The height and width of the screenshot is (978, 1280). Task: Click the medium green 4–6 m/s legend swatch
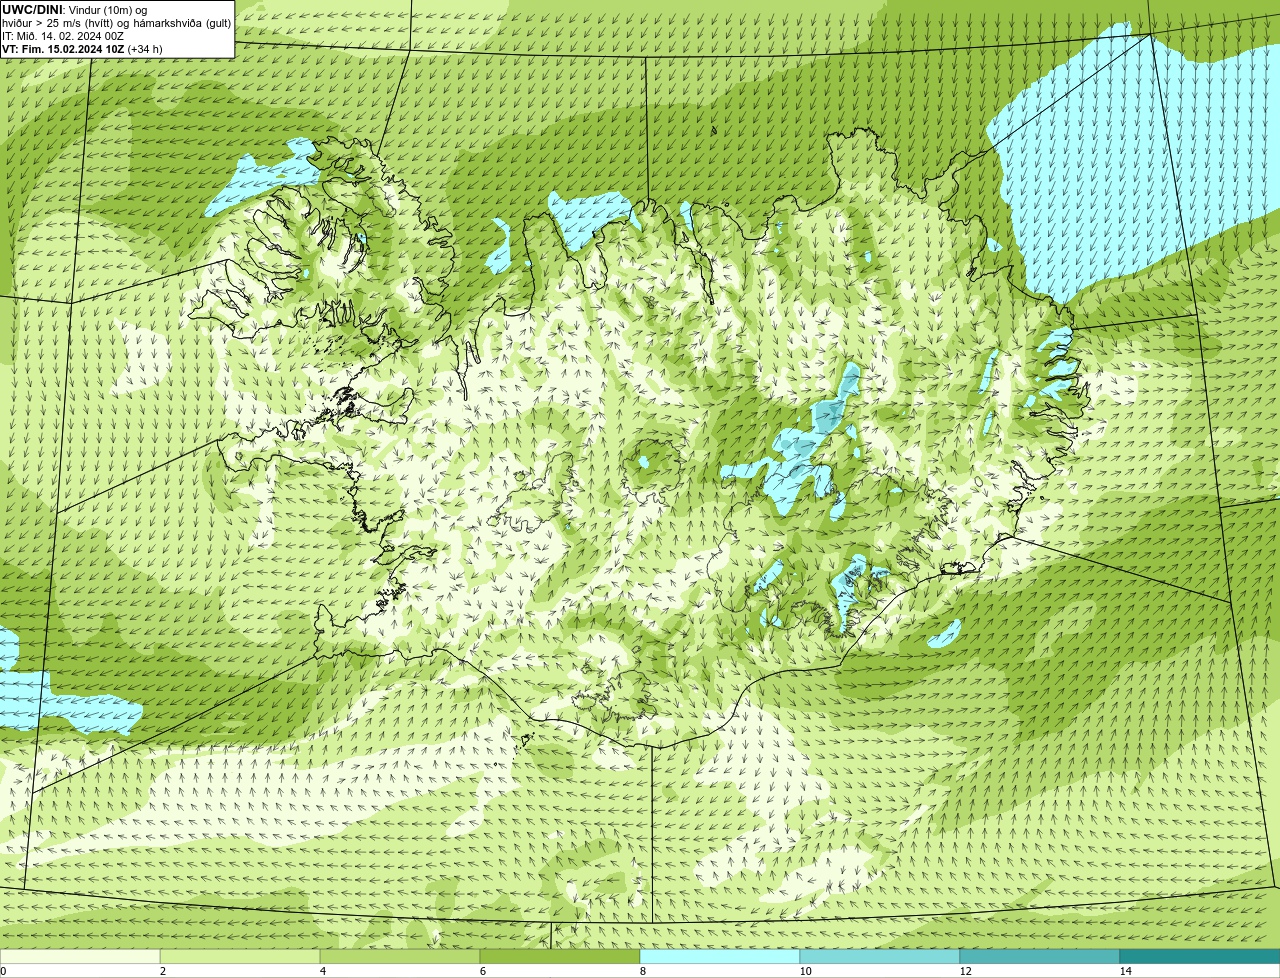(x=400, y=956)
